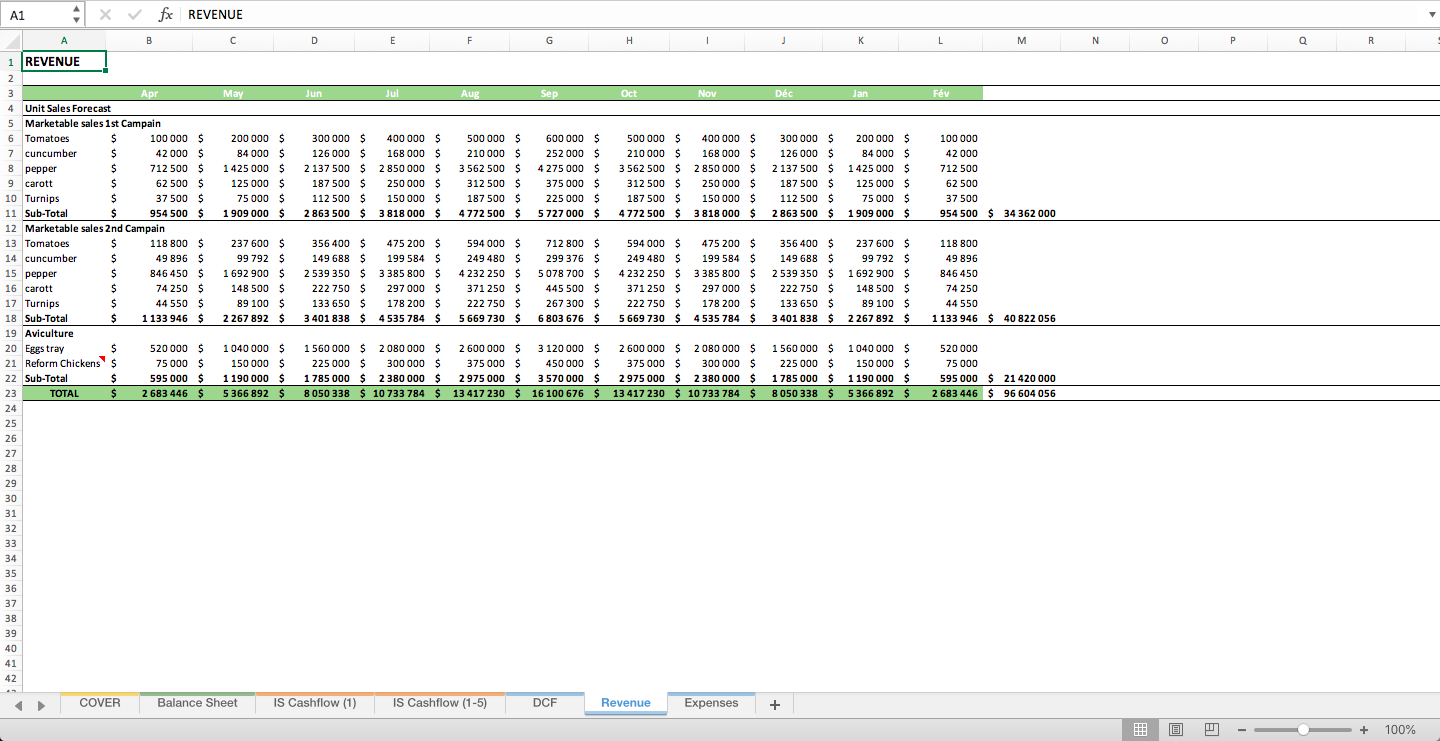The image size is (1440, 741).
Task: Click Marketable sales 1st Campain cell
Action: point(93,123)
